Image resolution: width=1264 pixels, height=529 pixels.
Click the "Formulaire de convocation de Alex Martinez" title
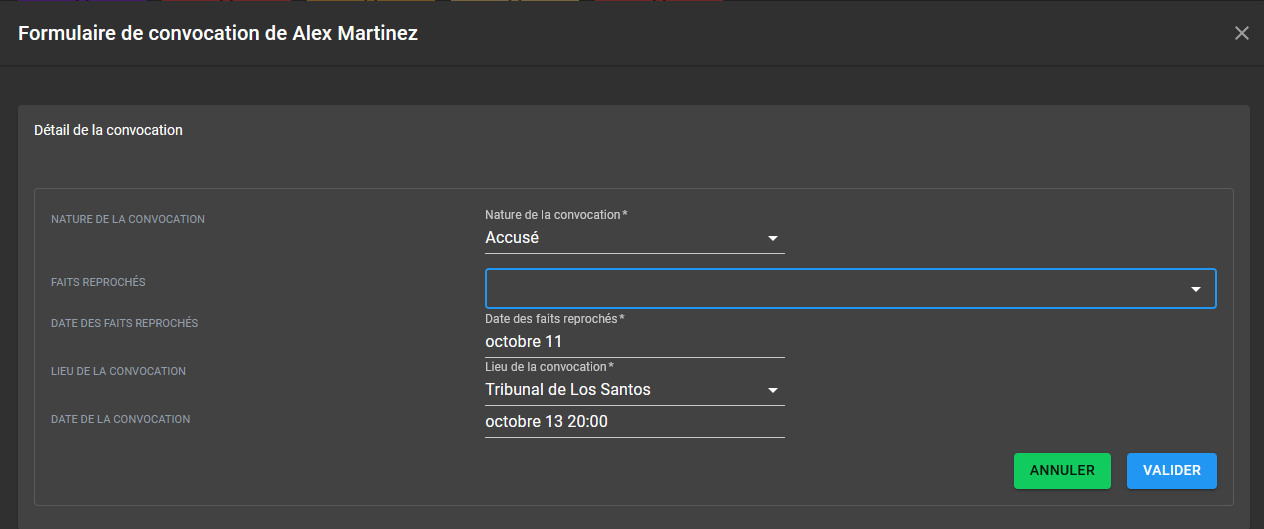[218, 33]
